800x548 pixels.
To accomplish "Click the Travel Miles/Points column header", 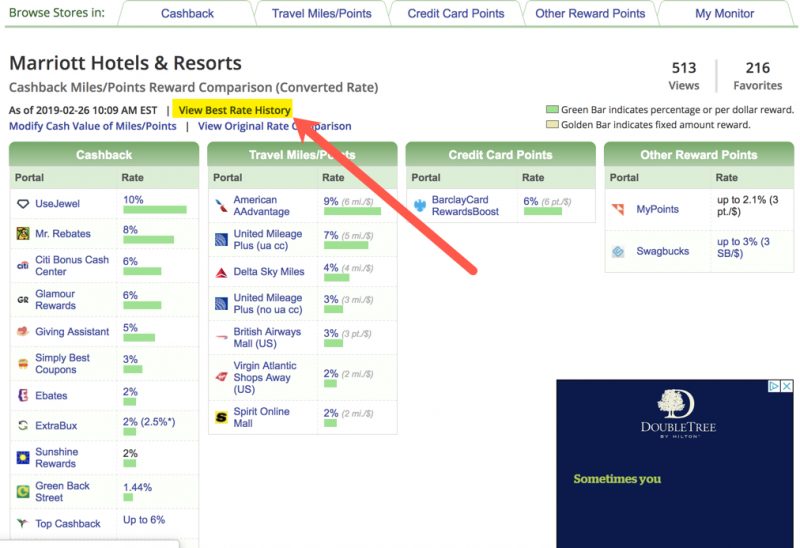I will point(302,155).
